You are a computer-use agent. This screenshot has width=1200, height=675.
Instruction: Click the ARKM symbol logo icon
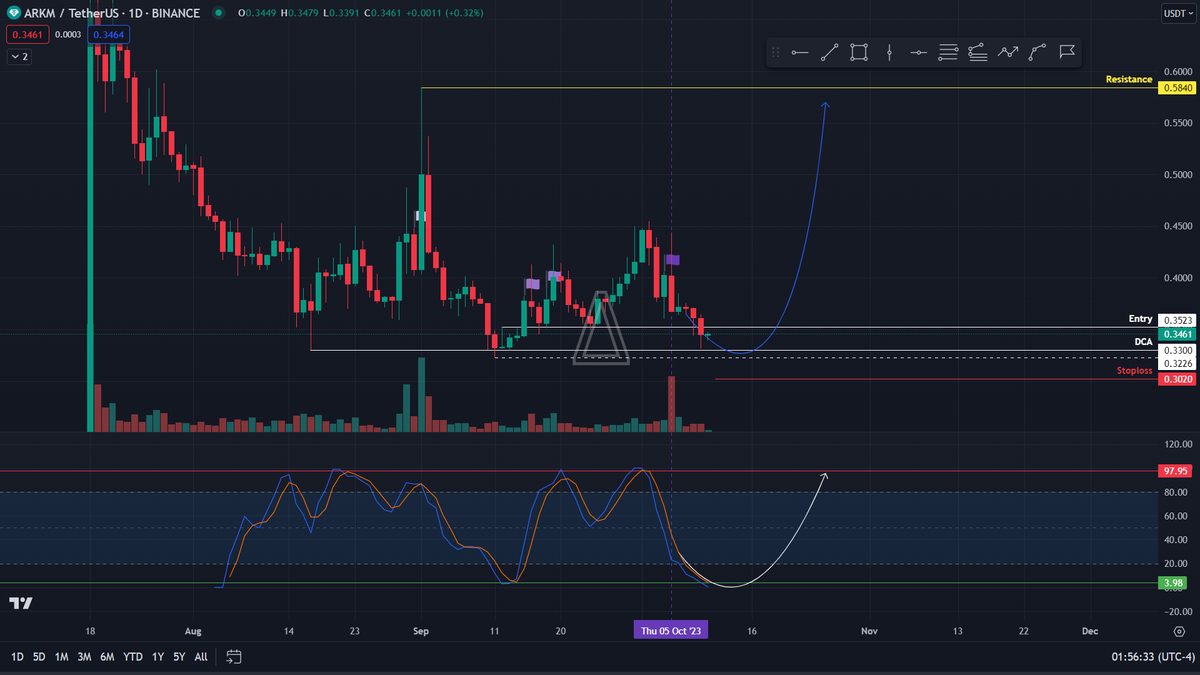(13, 13)
